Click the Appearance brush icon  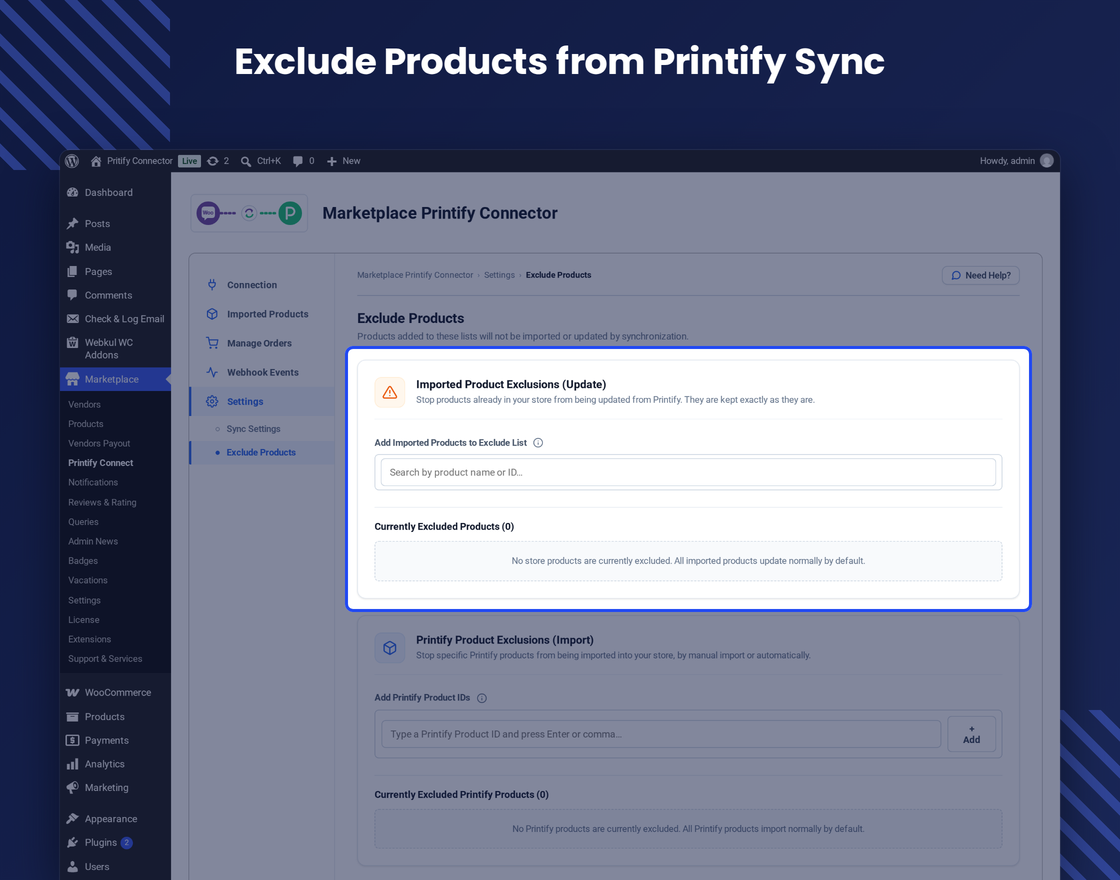tap(72, 819)
